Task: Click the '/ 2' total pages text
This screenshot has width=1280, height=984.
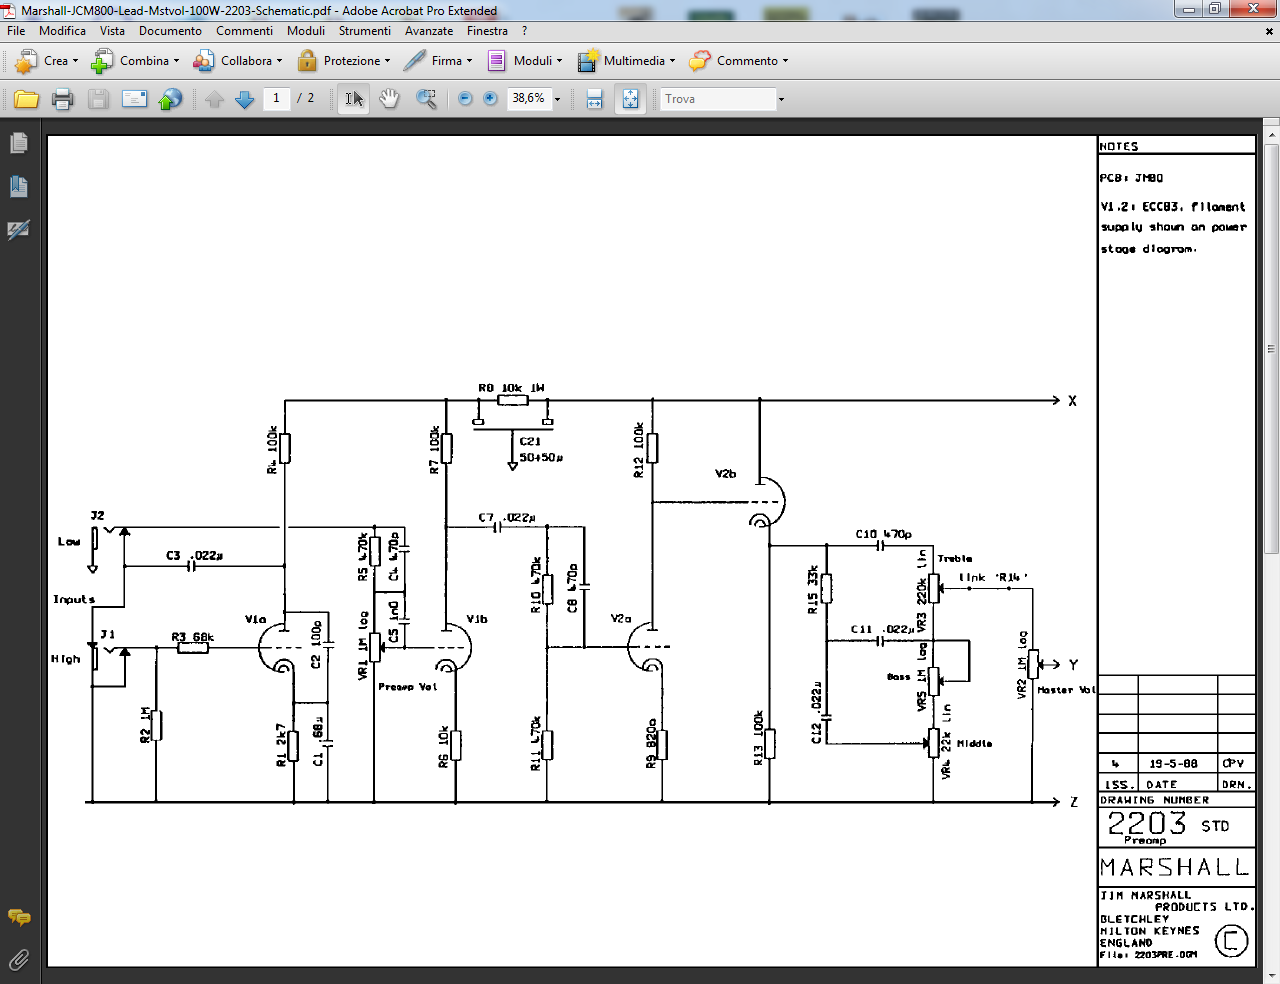Action: [x=305, y=99]
